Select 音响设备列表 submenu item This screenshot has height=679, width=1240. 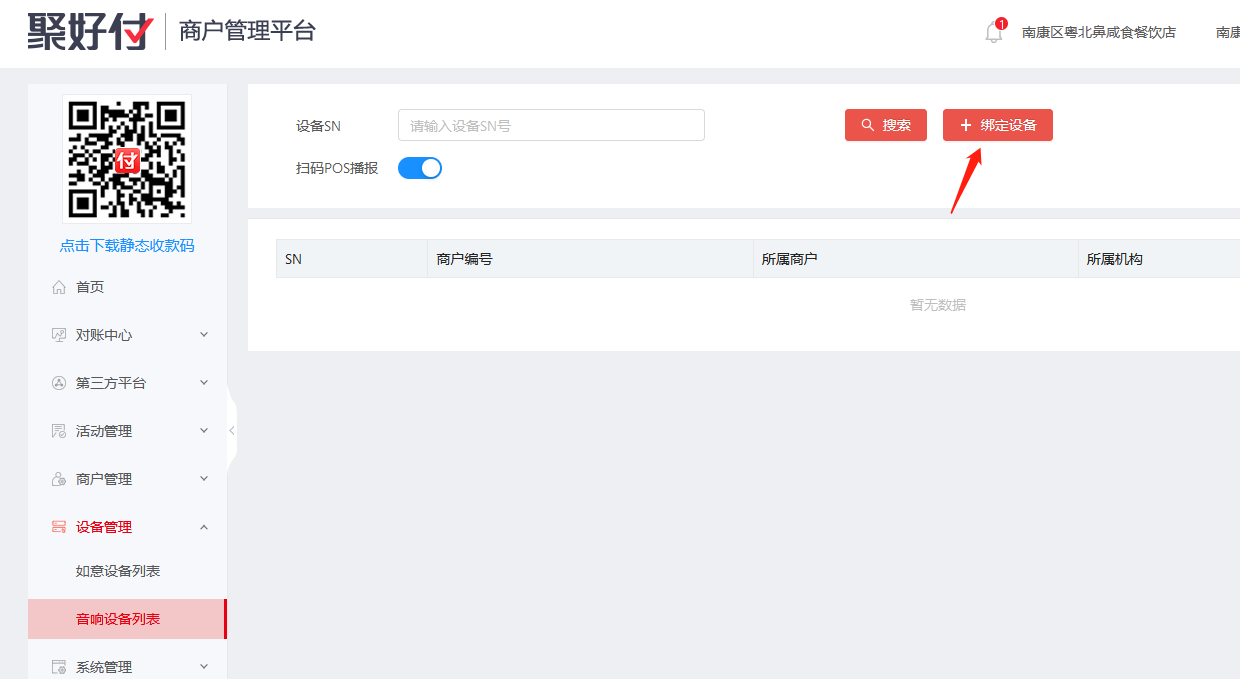[x=127, y=619]
